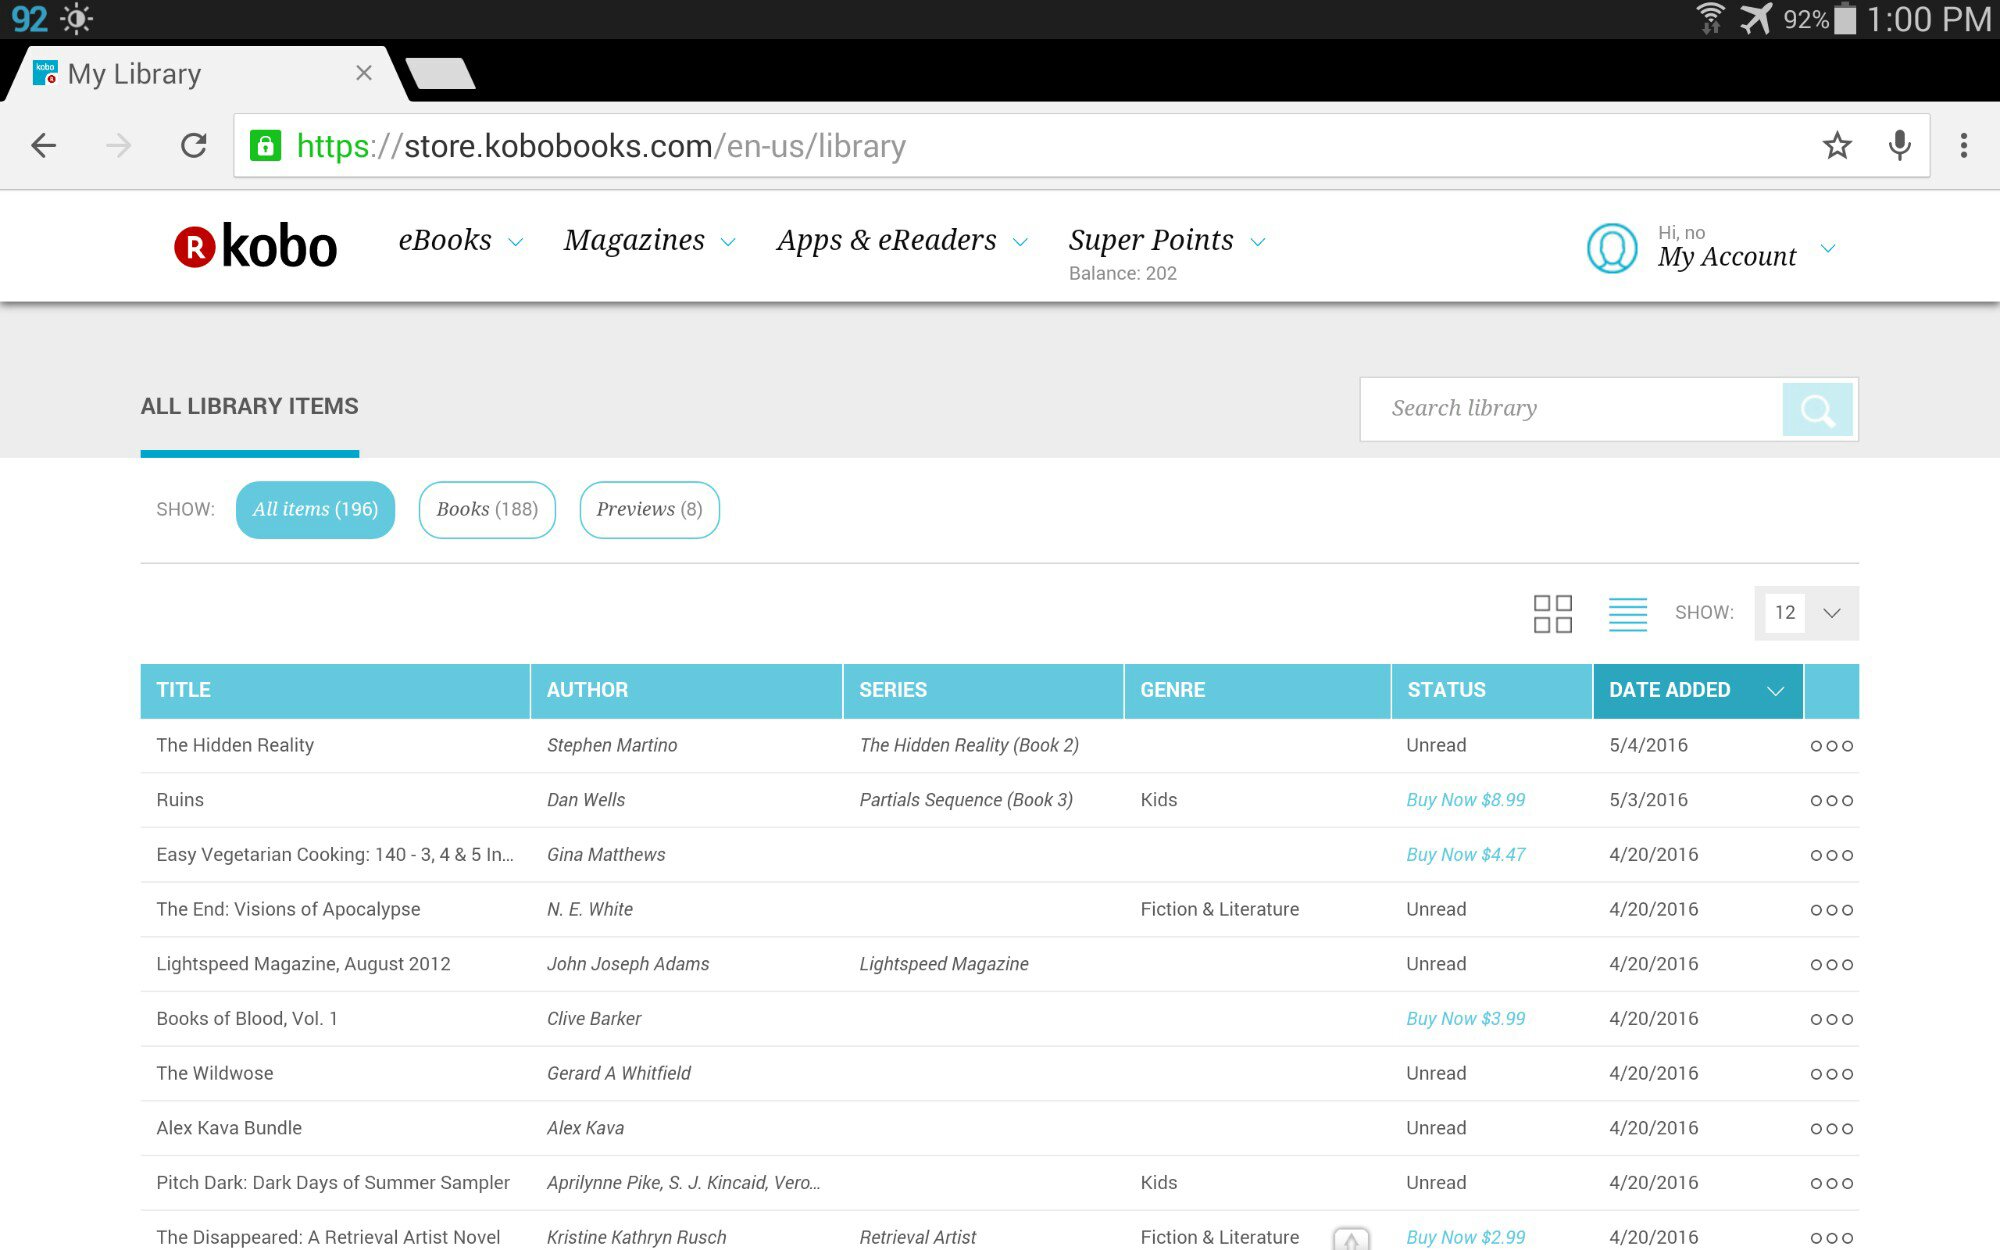Open items-per-page dropdown showing 12
The height and width of the screenshot is (1250, 2000).
pyautogui.click(x=1806, y=613)
